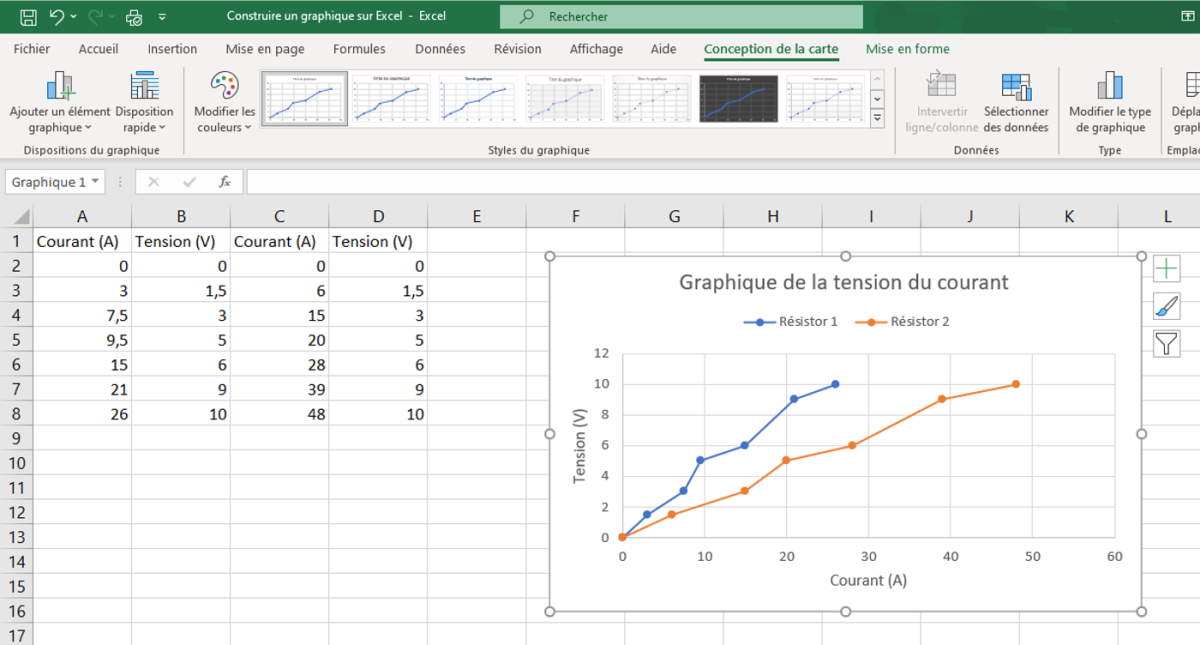Open the chart styles paintbrush button
The width and height of the screenshot is (1200, 645).
1166,306
